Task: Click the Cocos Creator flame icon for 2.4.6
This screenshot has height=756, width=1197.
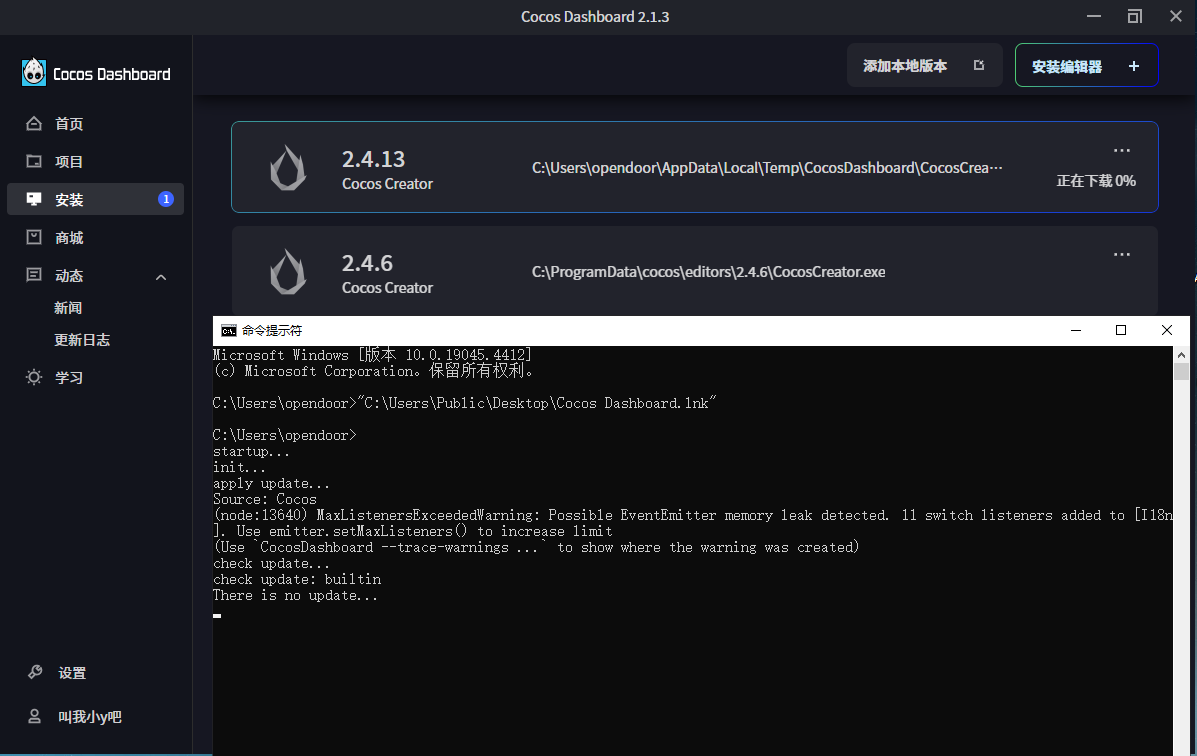Action: tap(288, 271)
